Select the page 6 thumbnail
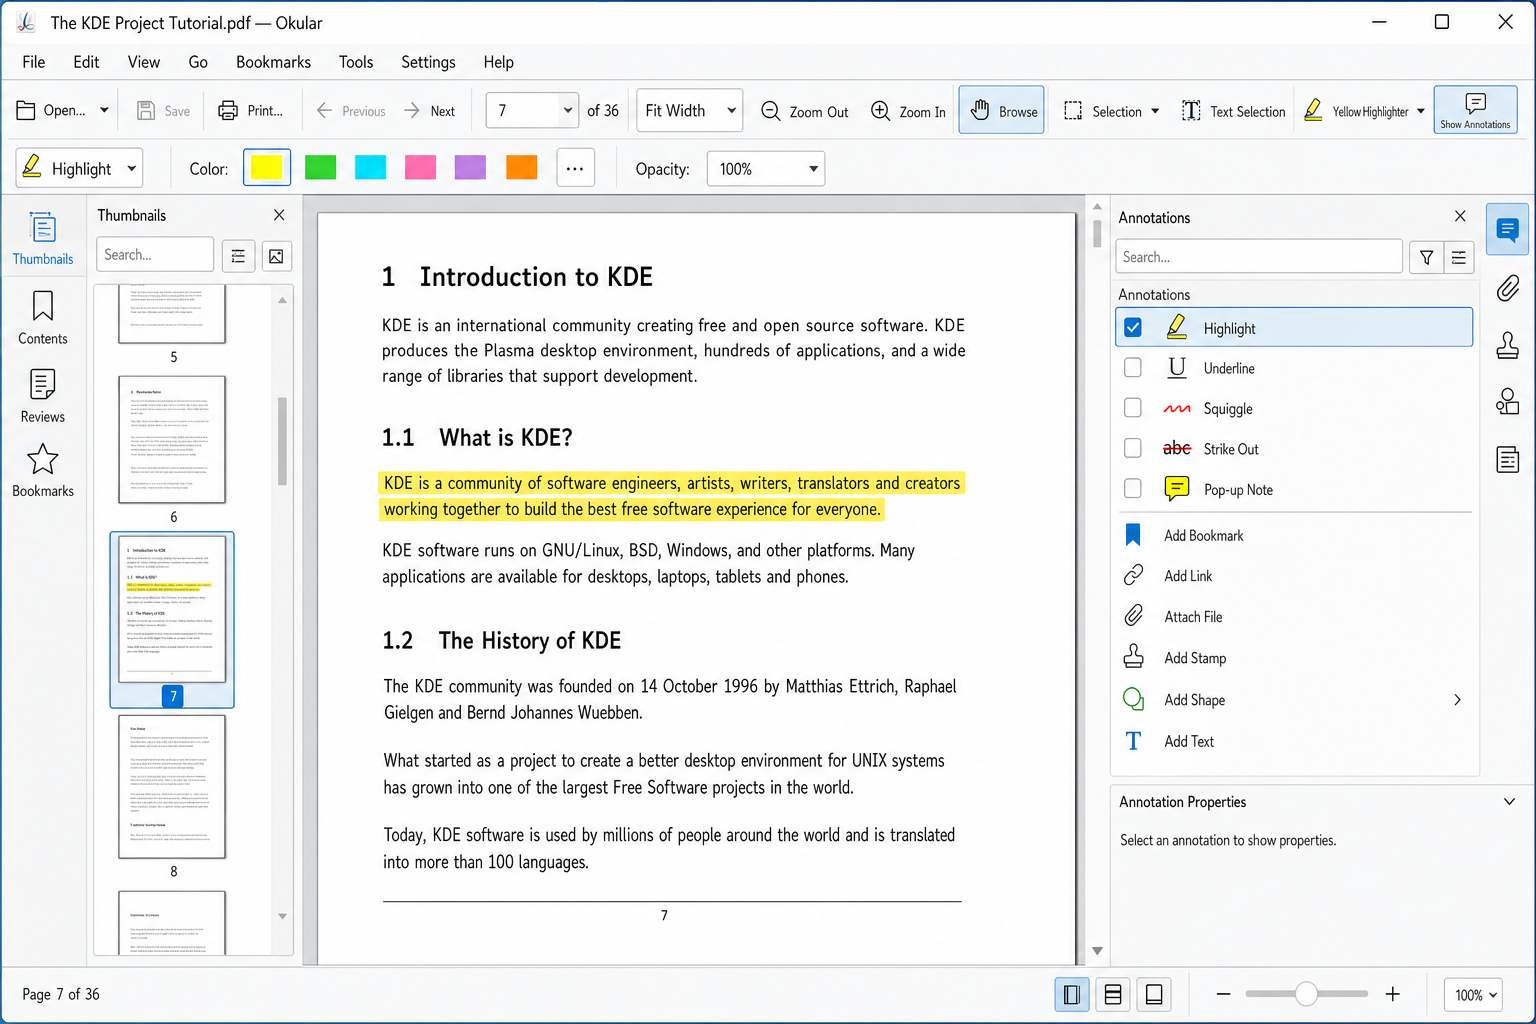The width and height of the screenshot is (1536, 1024). 172,440
